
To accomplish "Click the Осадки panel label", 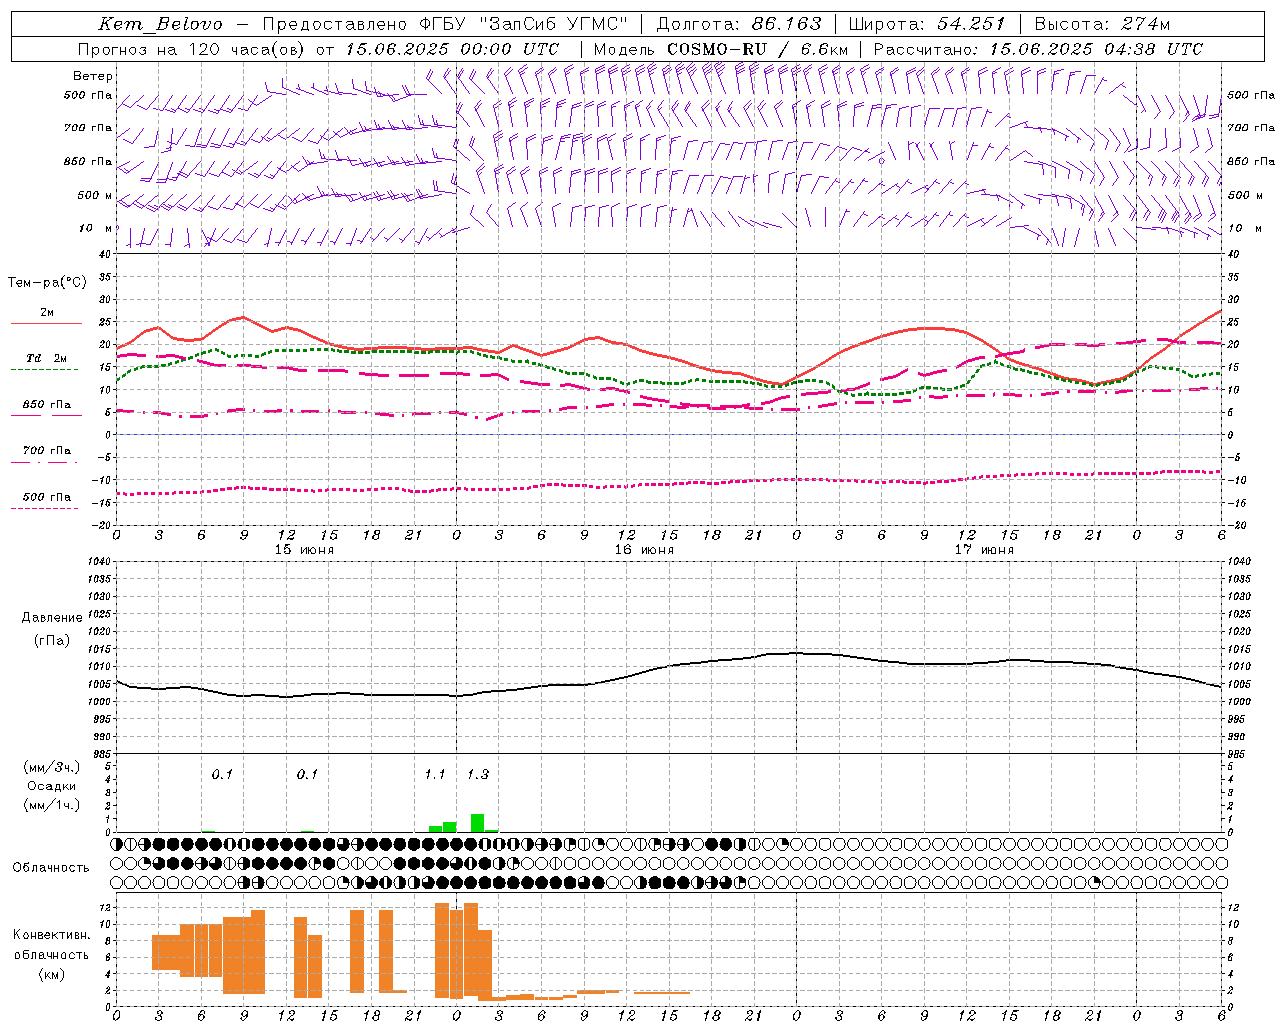I will pos(52,786).
